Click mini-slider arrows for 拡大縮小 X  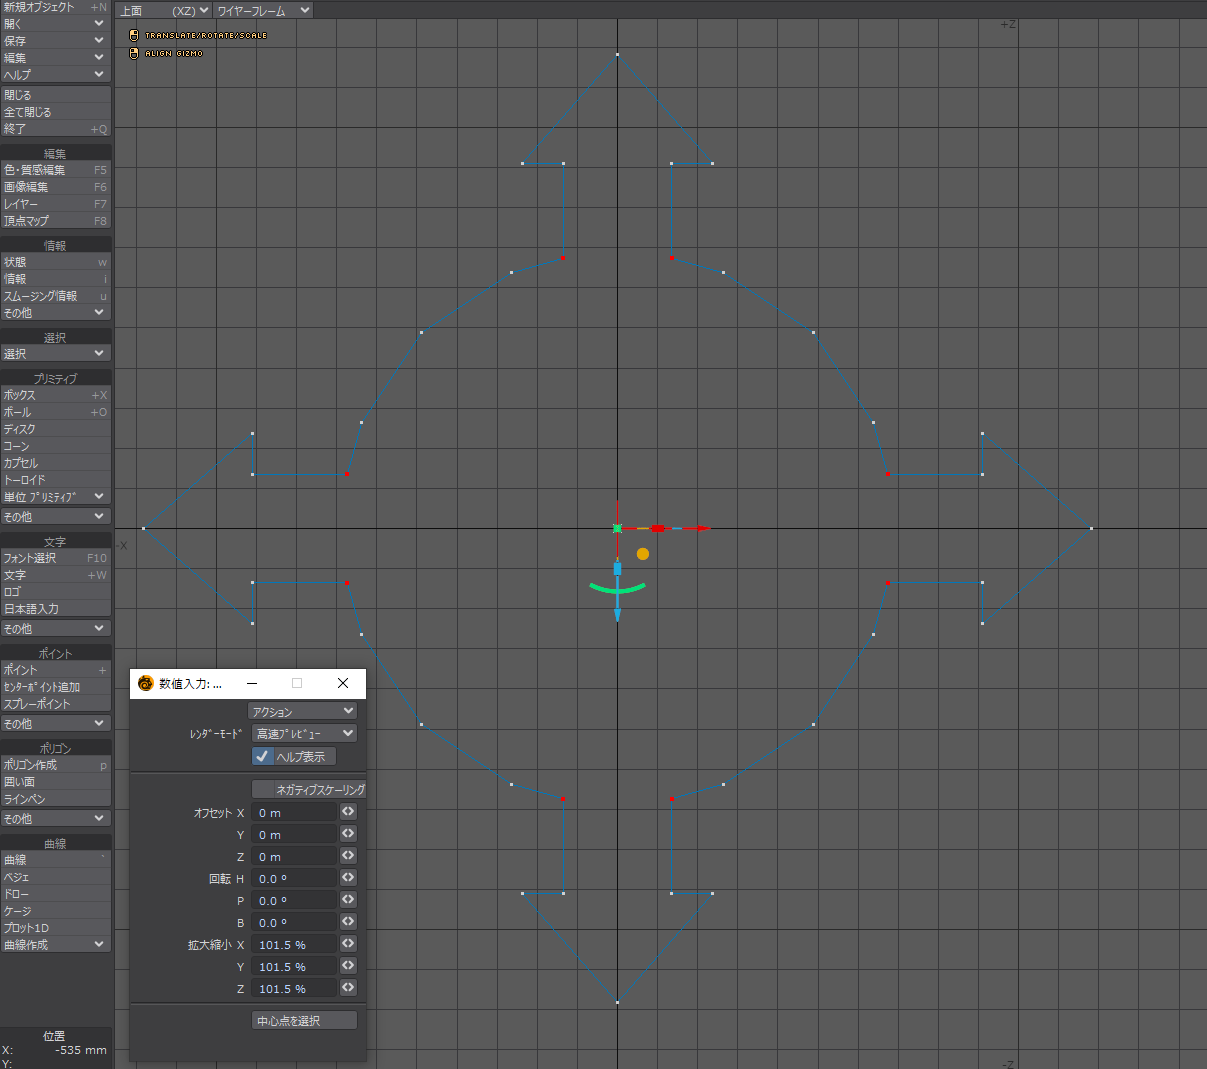tap(348, 944)
